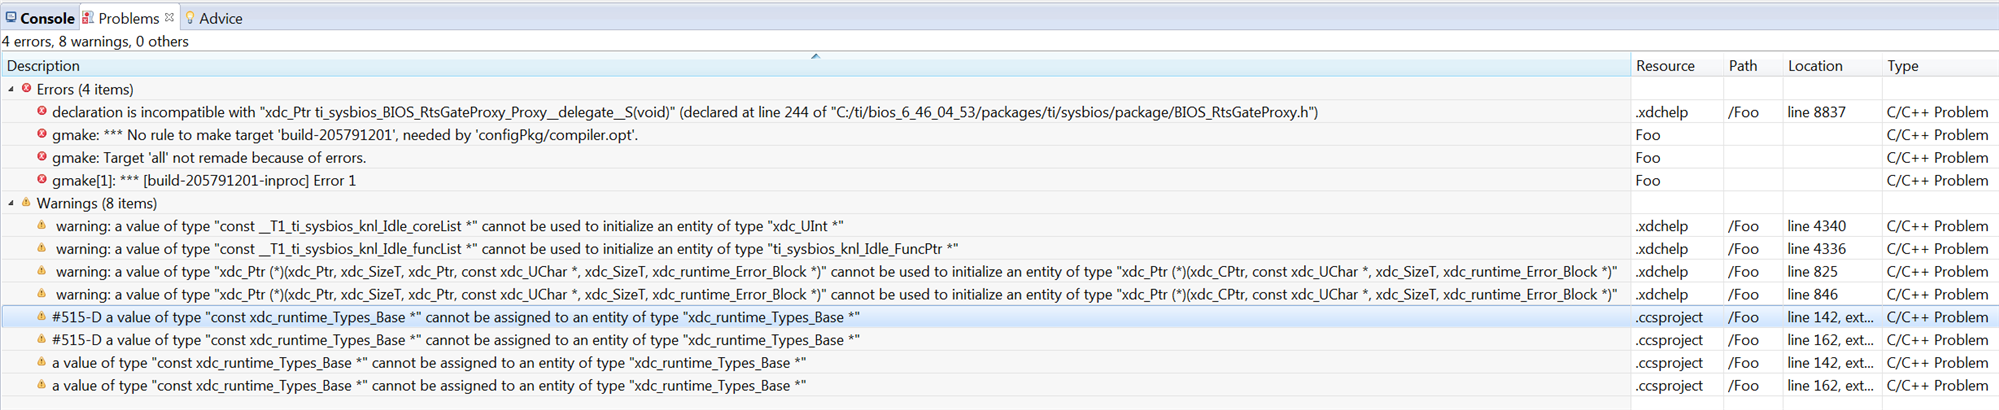Click error icon for gmake[1] Error 1 row
The height and width of the screenshot is (410, 1999).
point(42,180)
